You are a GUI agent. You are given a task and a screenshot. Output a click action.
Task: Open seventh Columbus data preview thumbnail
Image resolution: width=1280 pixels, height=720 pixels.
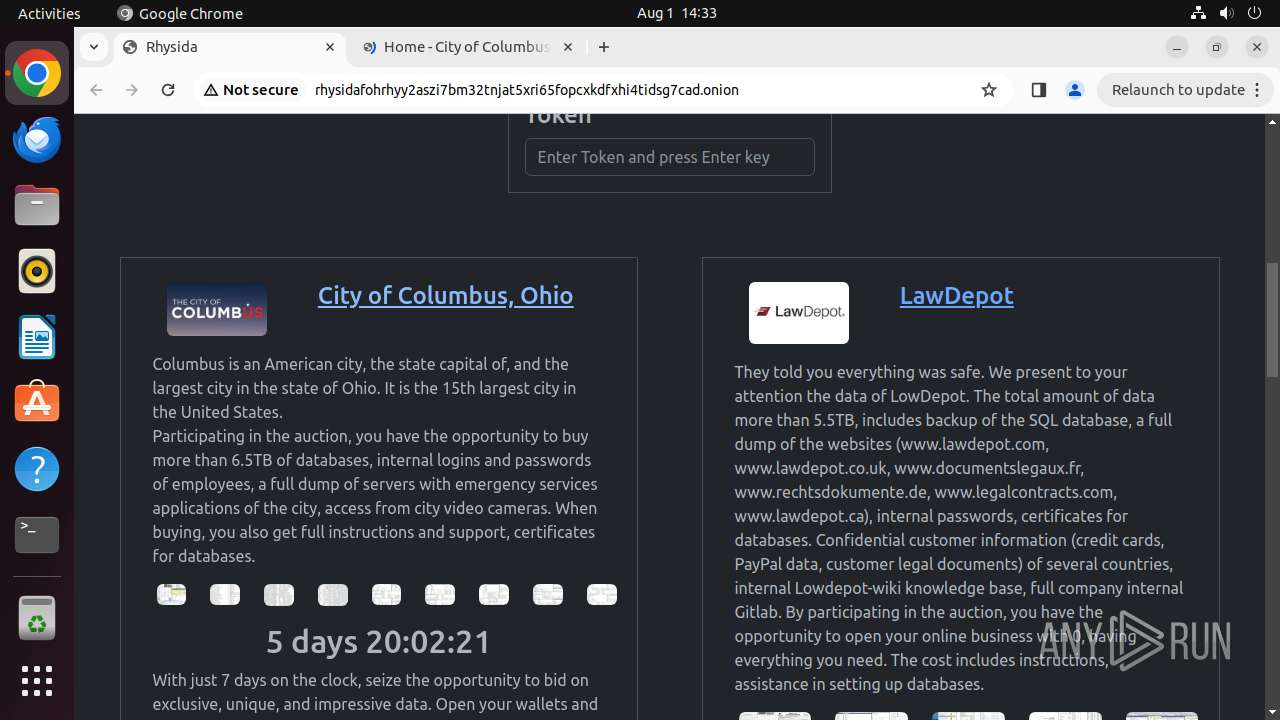[x=494, y=595]
